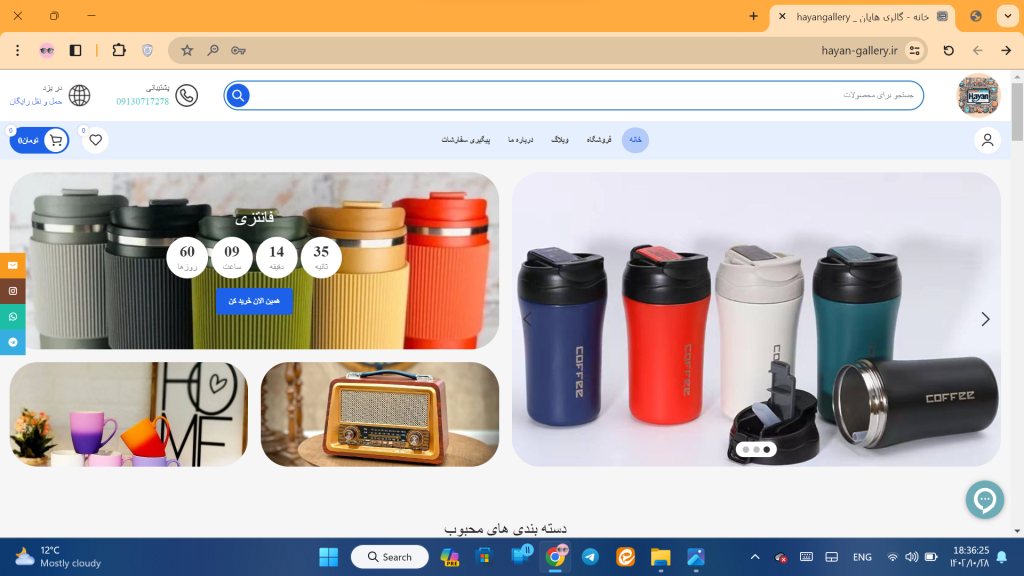Select the خانه home menu item
This screenshot has width=1024, height=576.
[635, 140]
